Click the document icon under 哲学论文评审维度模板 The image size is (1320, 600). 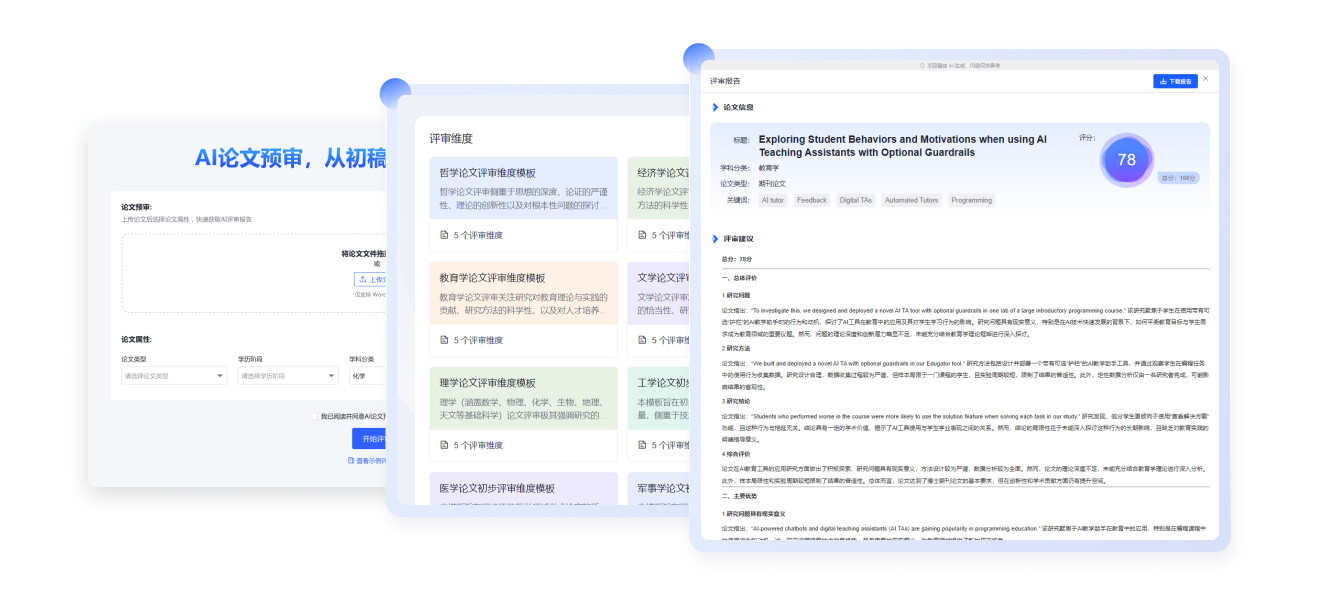click(445, 235)
